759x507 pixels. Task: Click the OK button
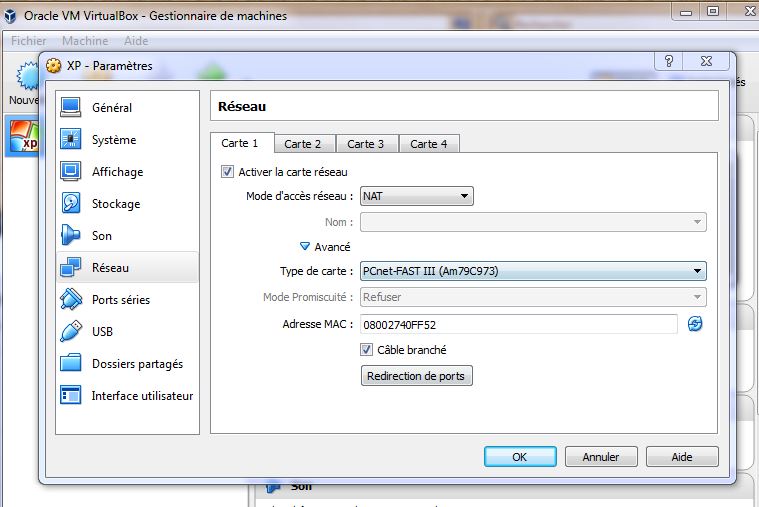(x=520, y=457)
